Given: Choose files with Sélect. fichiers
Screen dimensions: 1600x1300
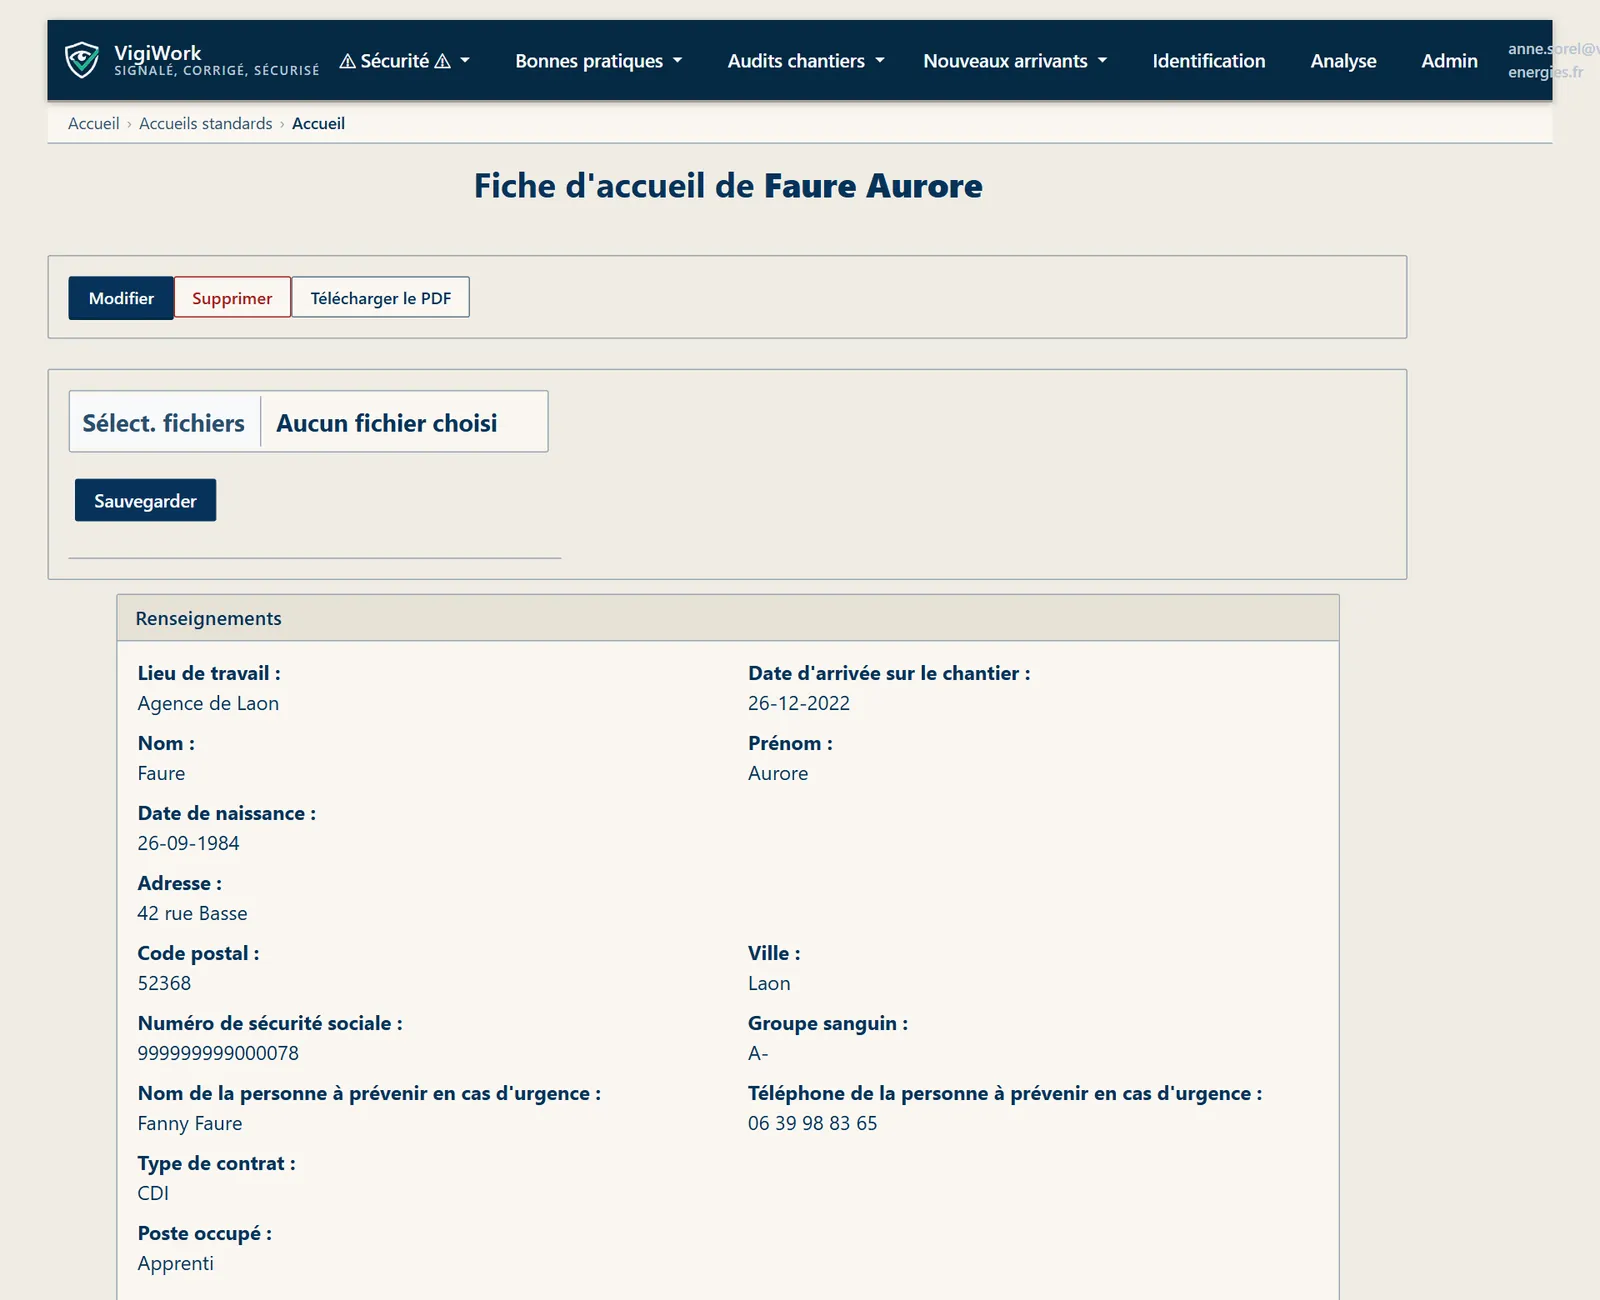Looking at the screenshot, I should [x=164, y=423].
